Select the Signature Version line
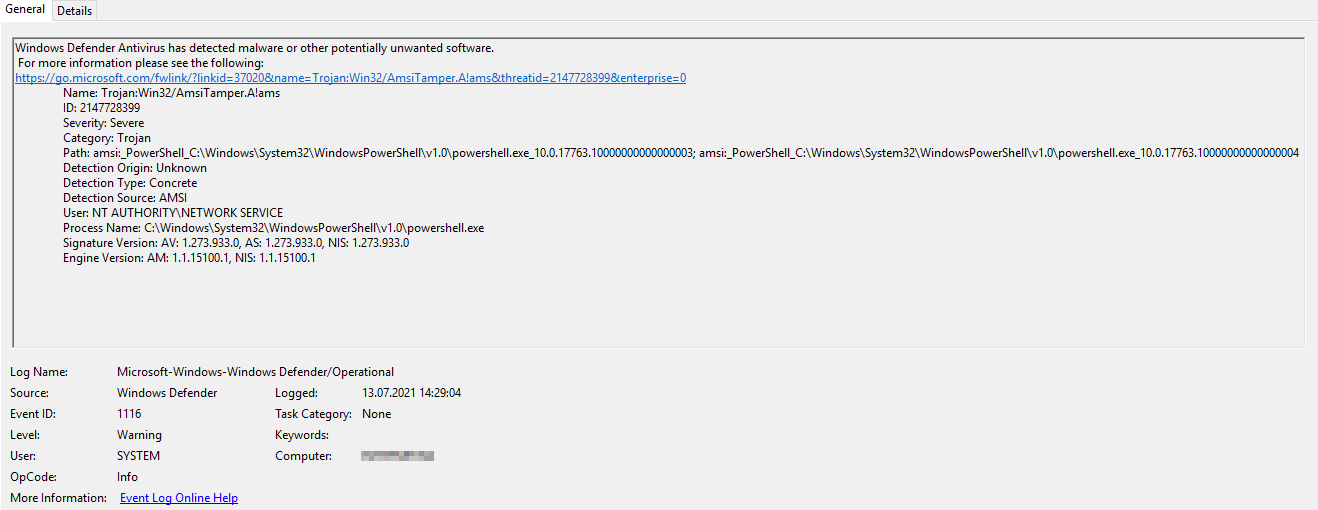 click(236, 243)
